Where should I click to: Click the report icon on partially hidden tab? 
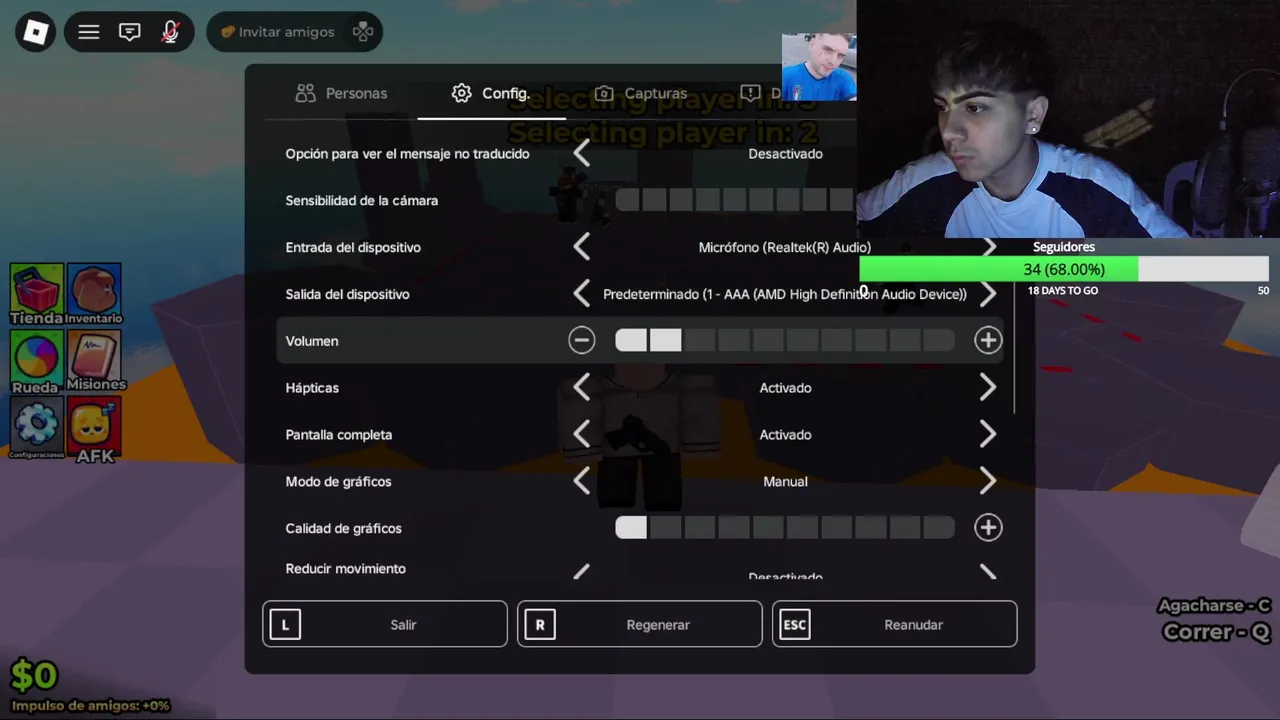[x=750, y=93]
